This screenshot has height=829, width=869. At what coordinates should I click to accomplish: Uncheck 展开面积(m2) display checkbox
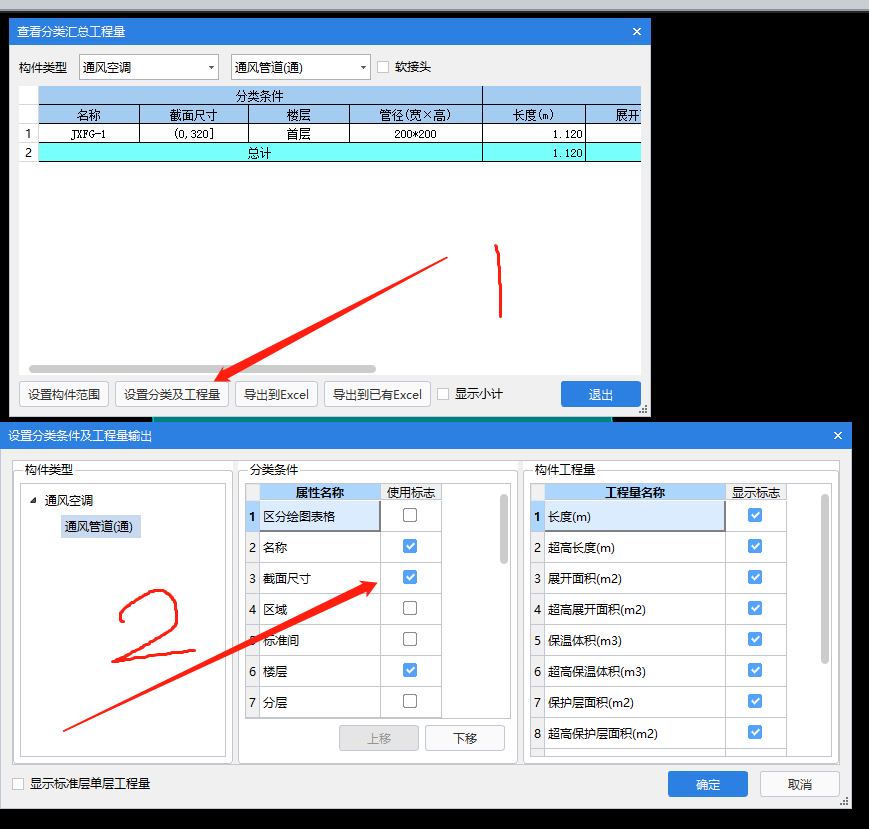755,577
